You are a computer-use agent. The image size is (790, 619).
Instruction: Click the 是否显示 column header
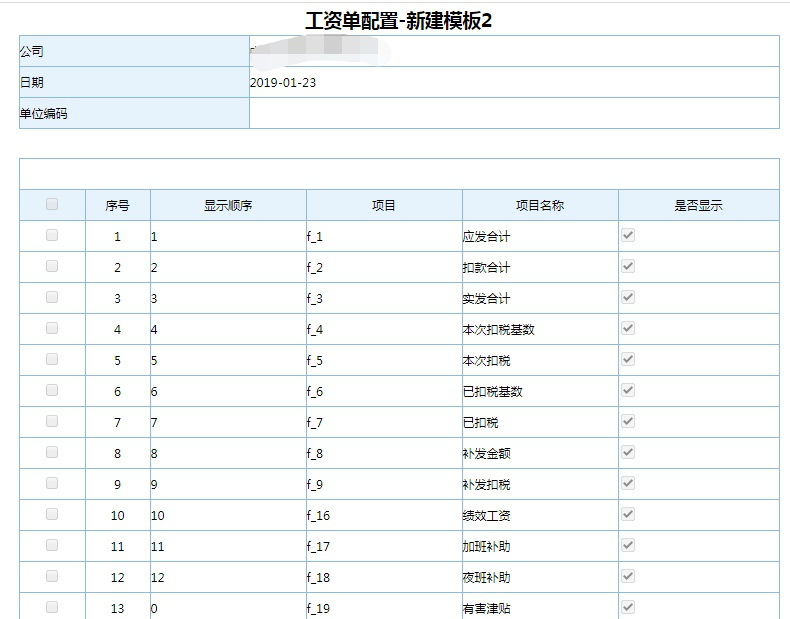pos(698,206)
